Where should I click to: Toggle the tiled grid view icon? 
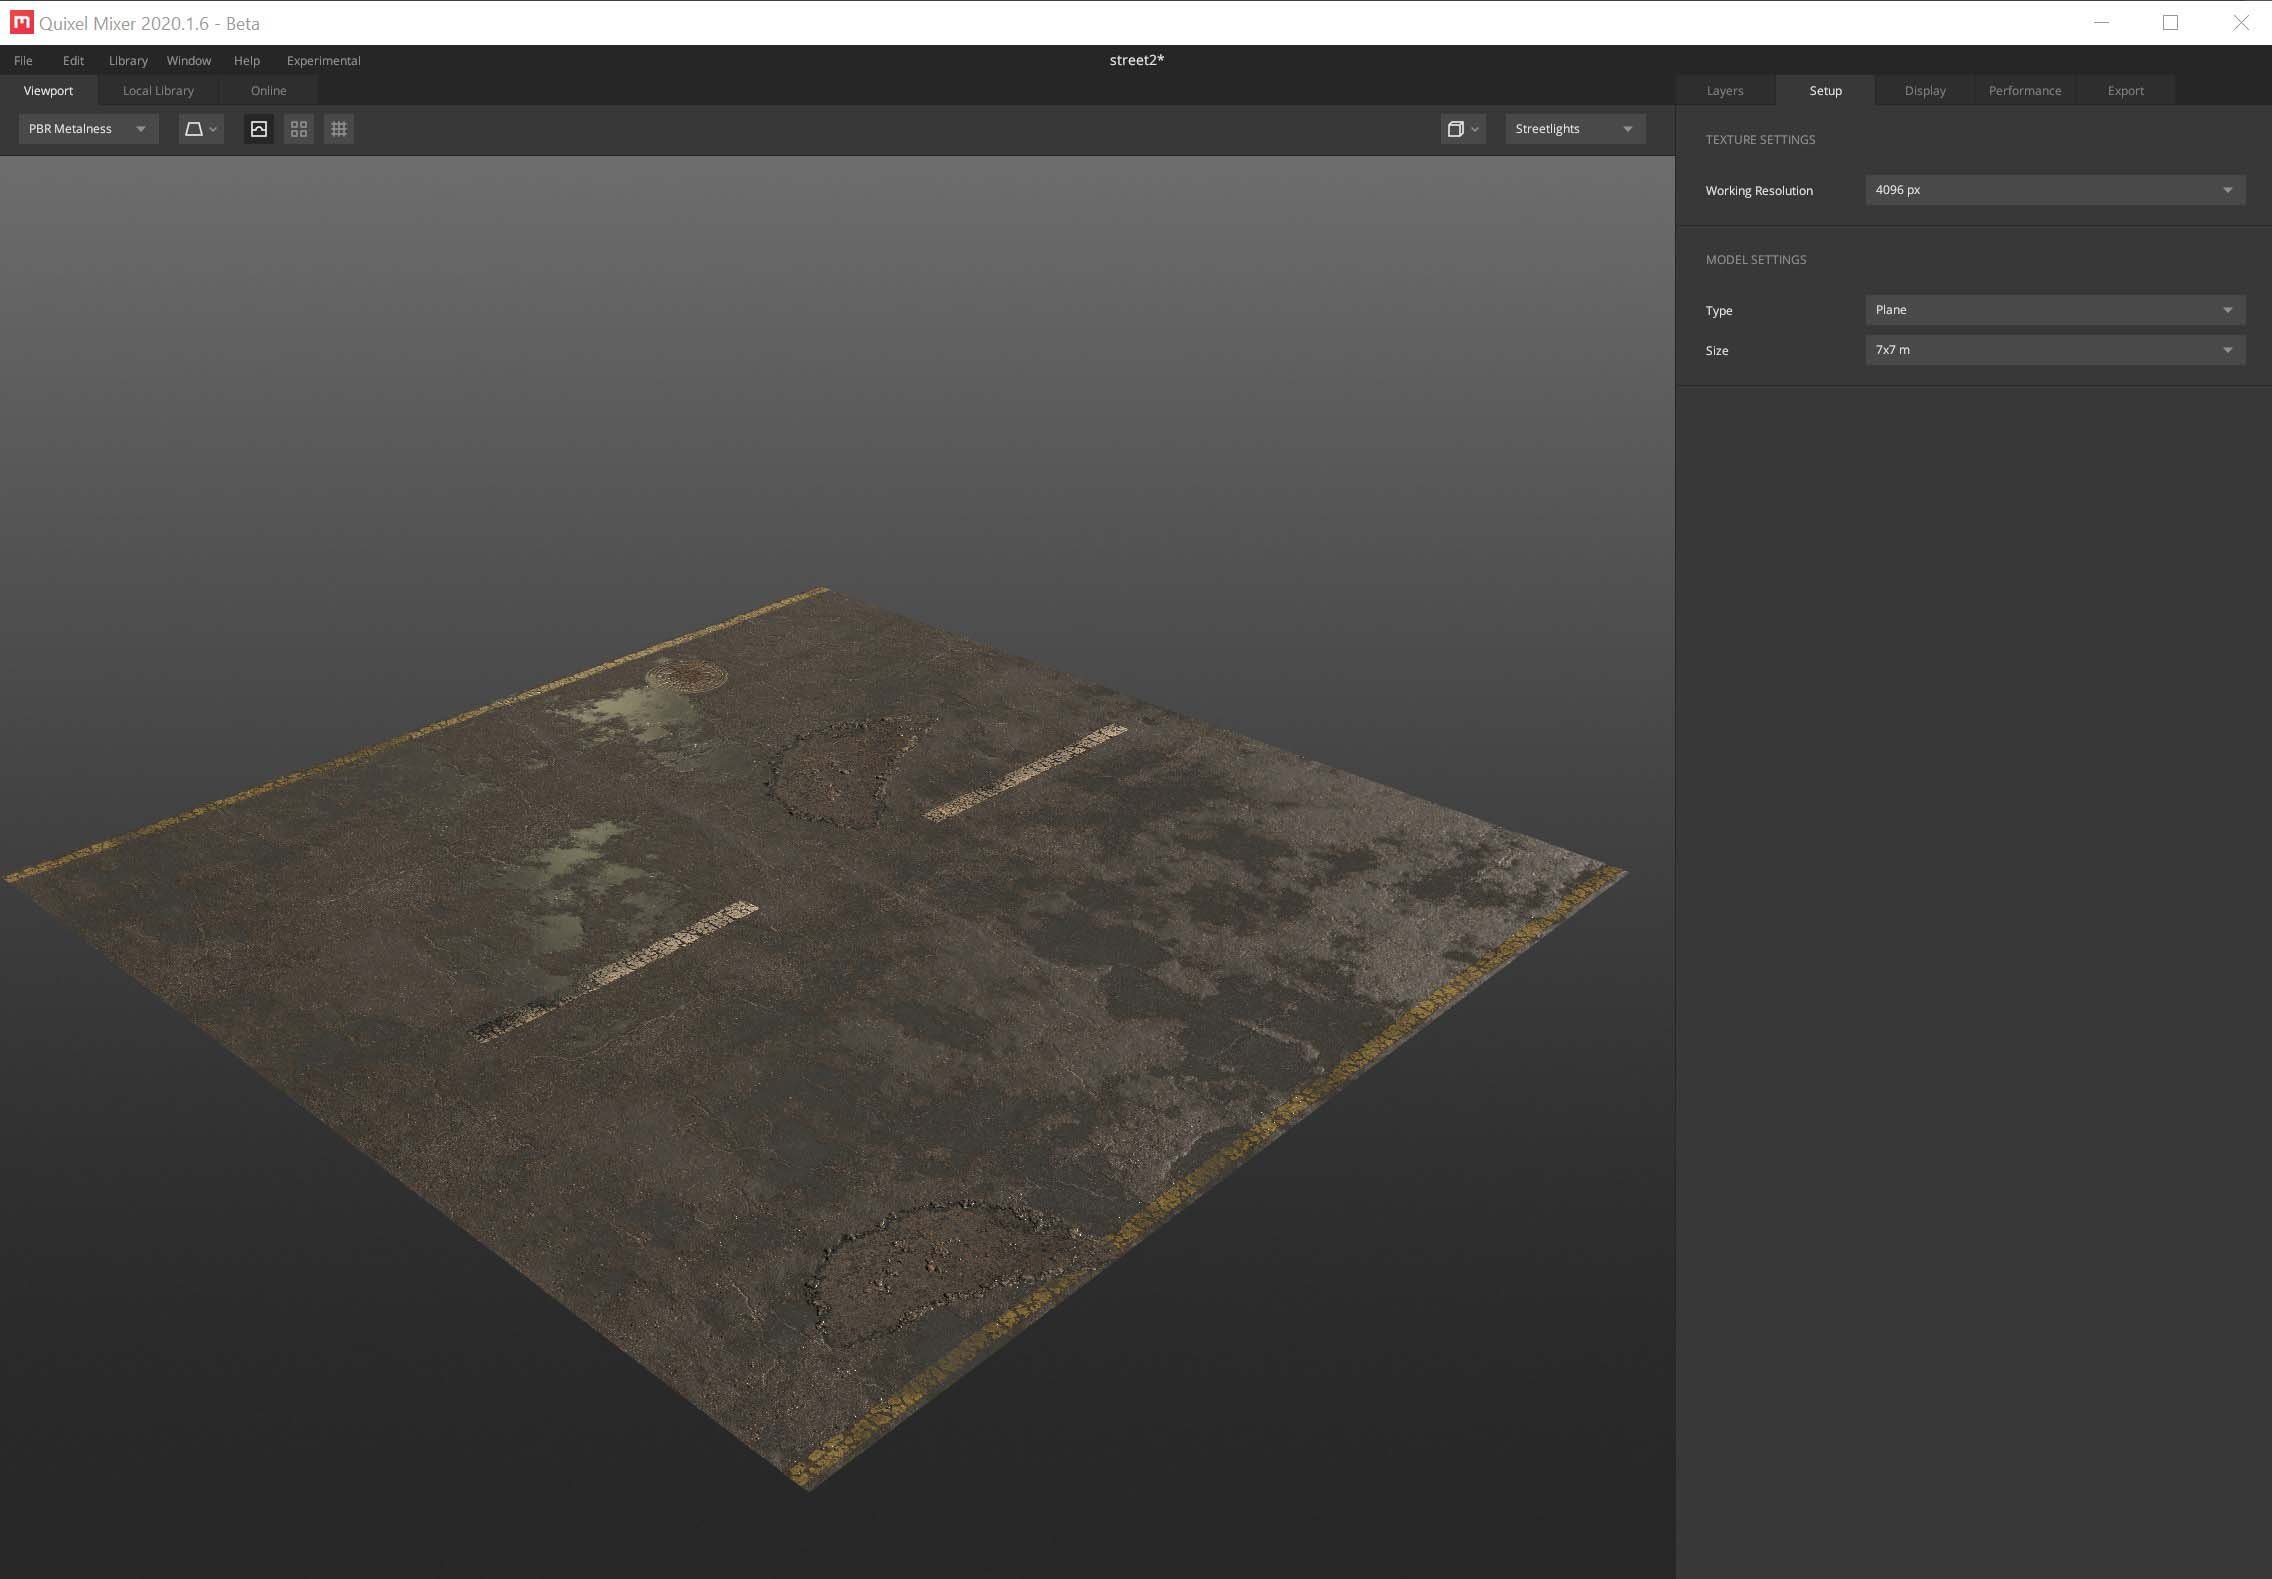coord(339,129)
